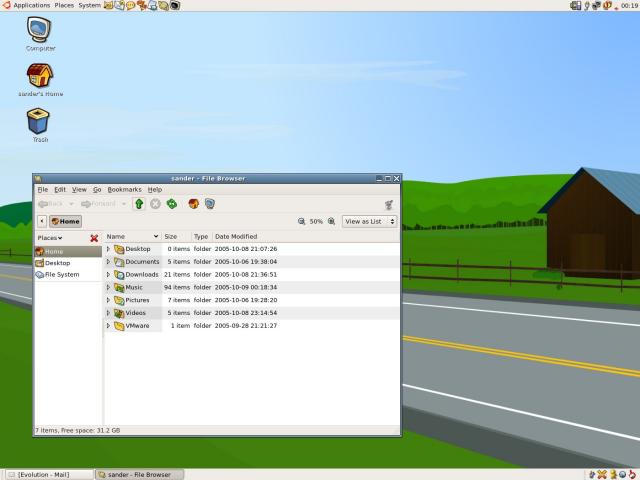Click the Home toolbar icon

193,204
